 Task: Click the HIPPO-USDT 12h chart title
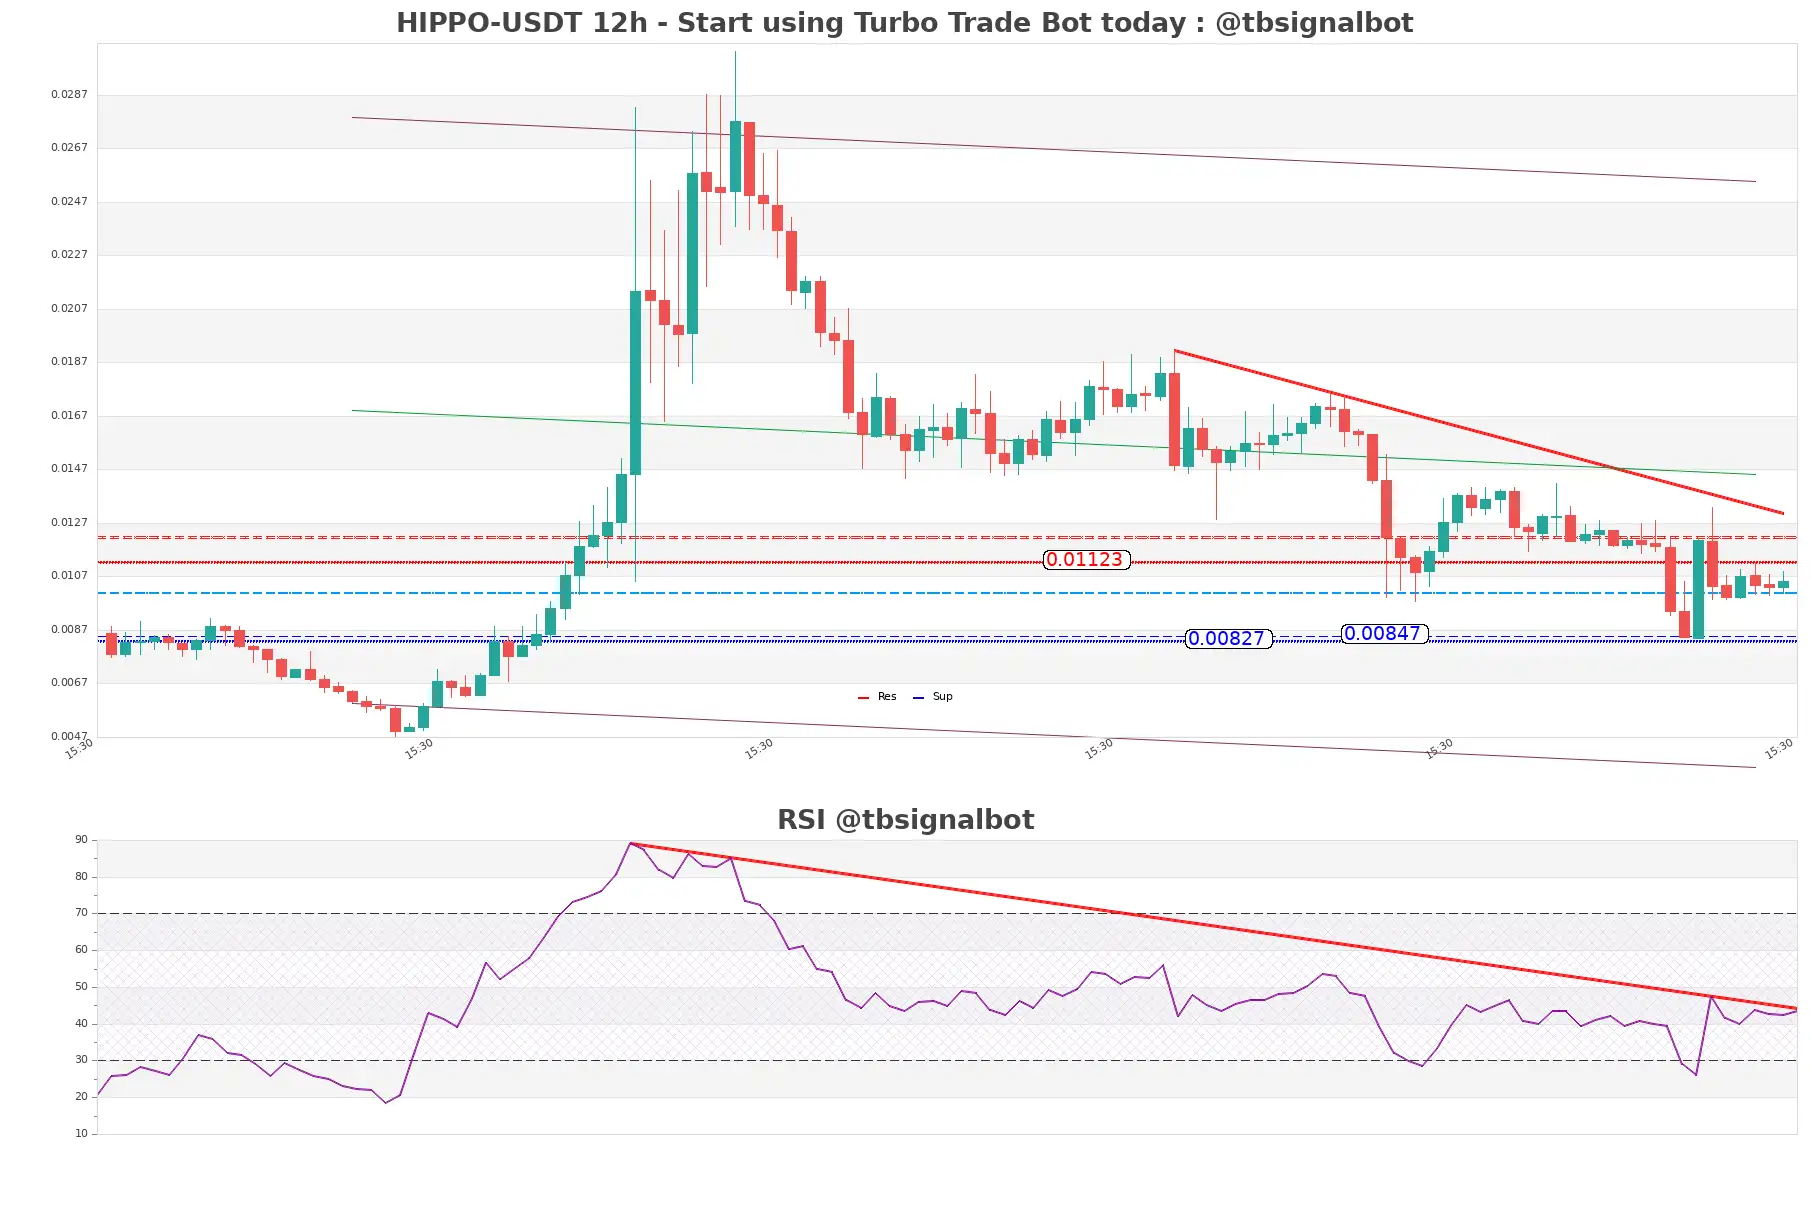point(904,23)
